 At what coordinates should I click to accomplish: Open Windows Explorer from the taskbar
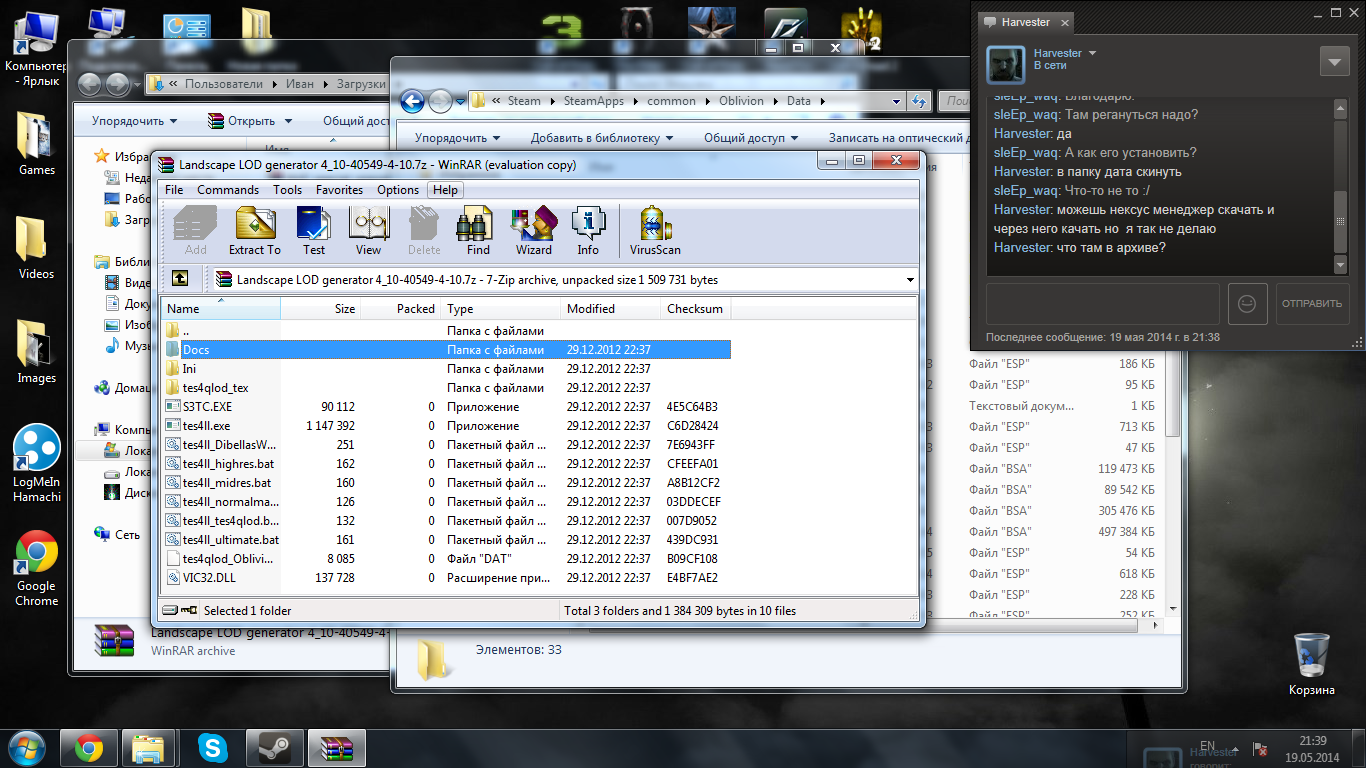(150, 748)
